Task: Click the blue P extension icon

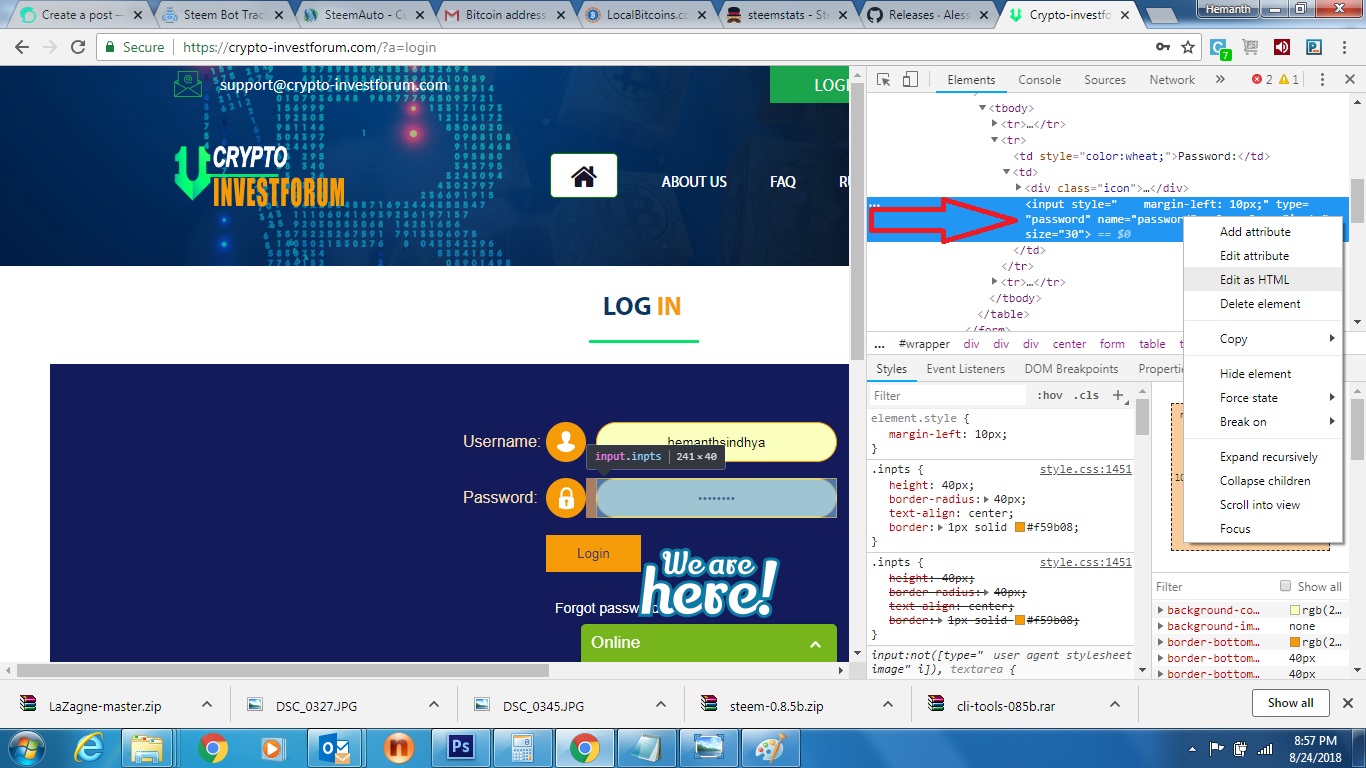Action: click(x=1314, y=47)
